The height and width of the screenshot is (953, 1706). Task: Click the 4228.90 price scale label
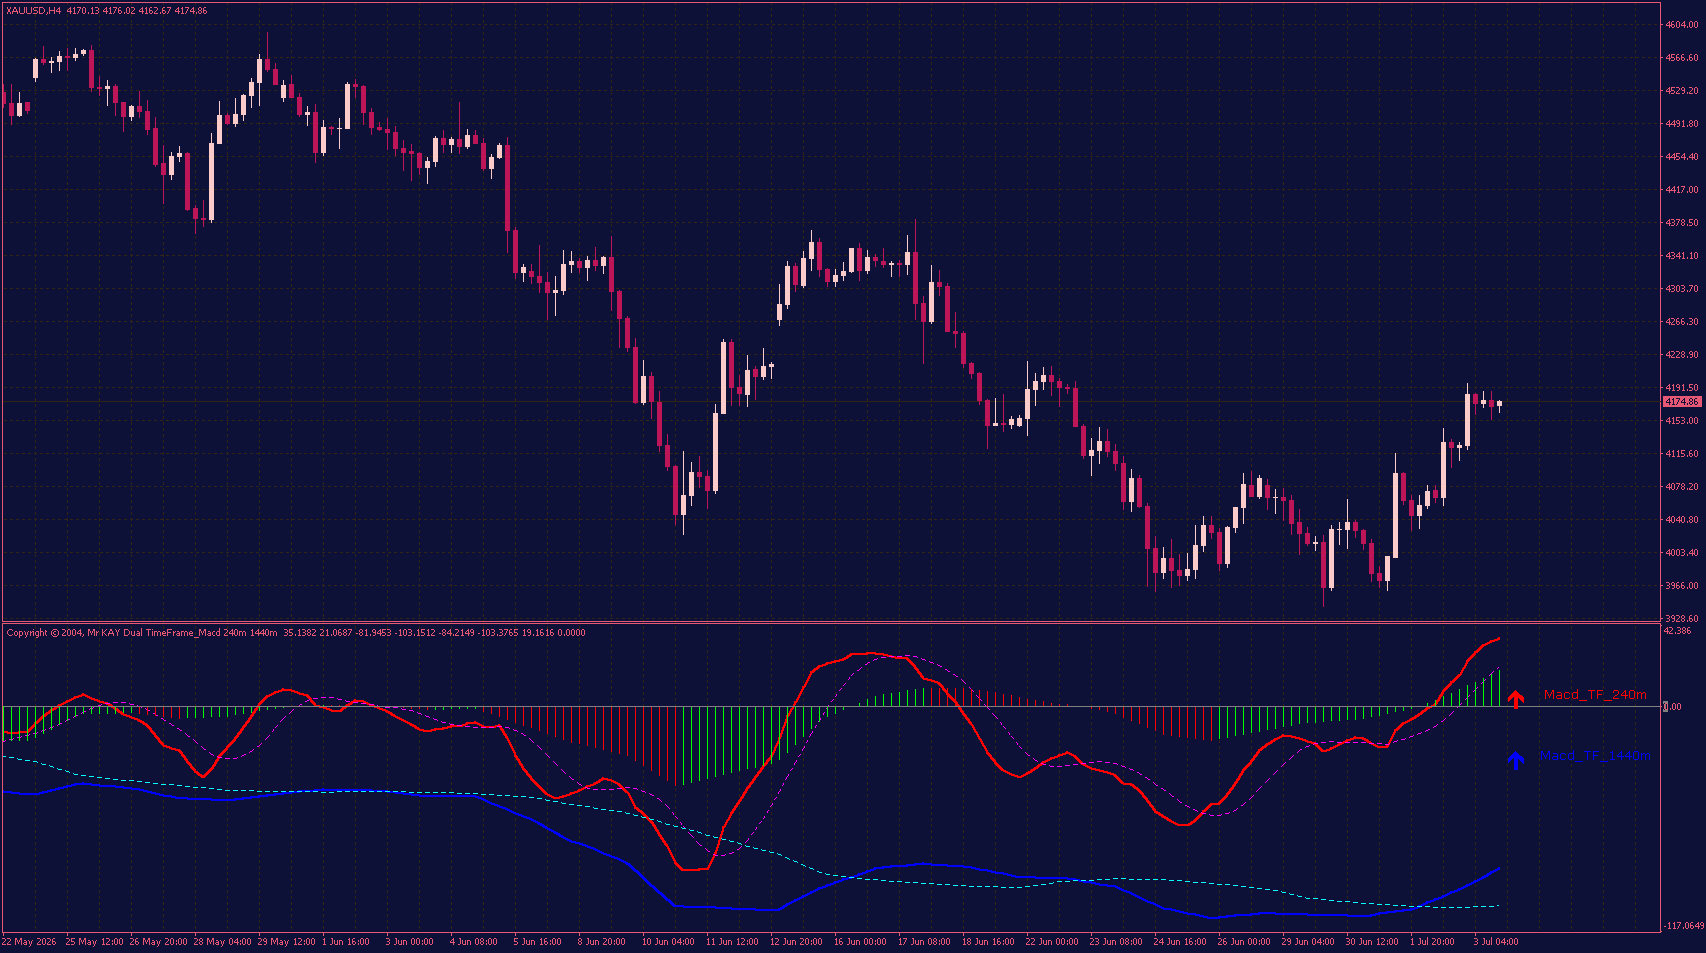coord(1682,355)
